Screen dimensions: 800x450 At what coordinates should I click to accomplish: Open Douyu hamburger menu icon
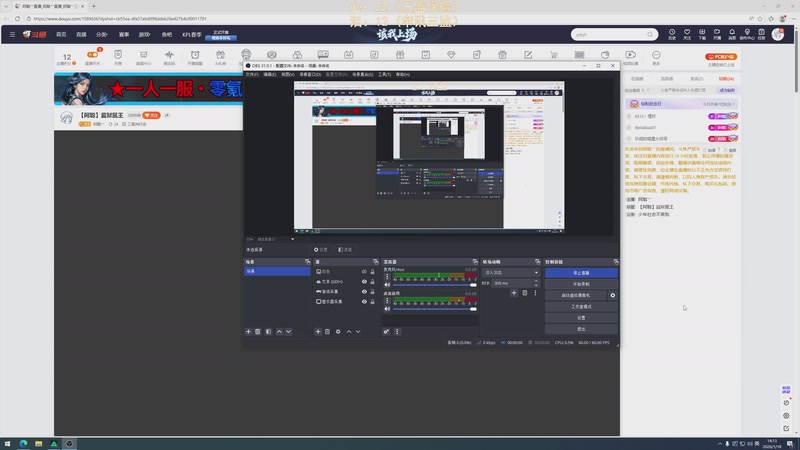point(12,35)
